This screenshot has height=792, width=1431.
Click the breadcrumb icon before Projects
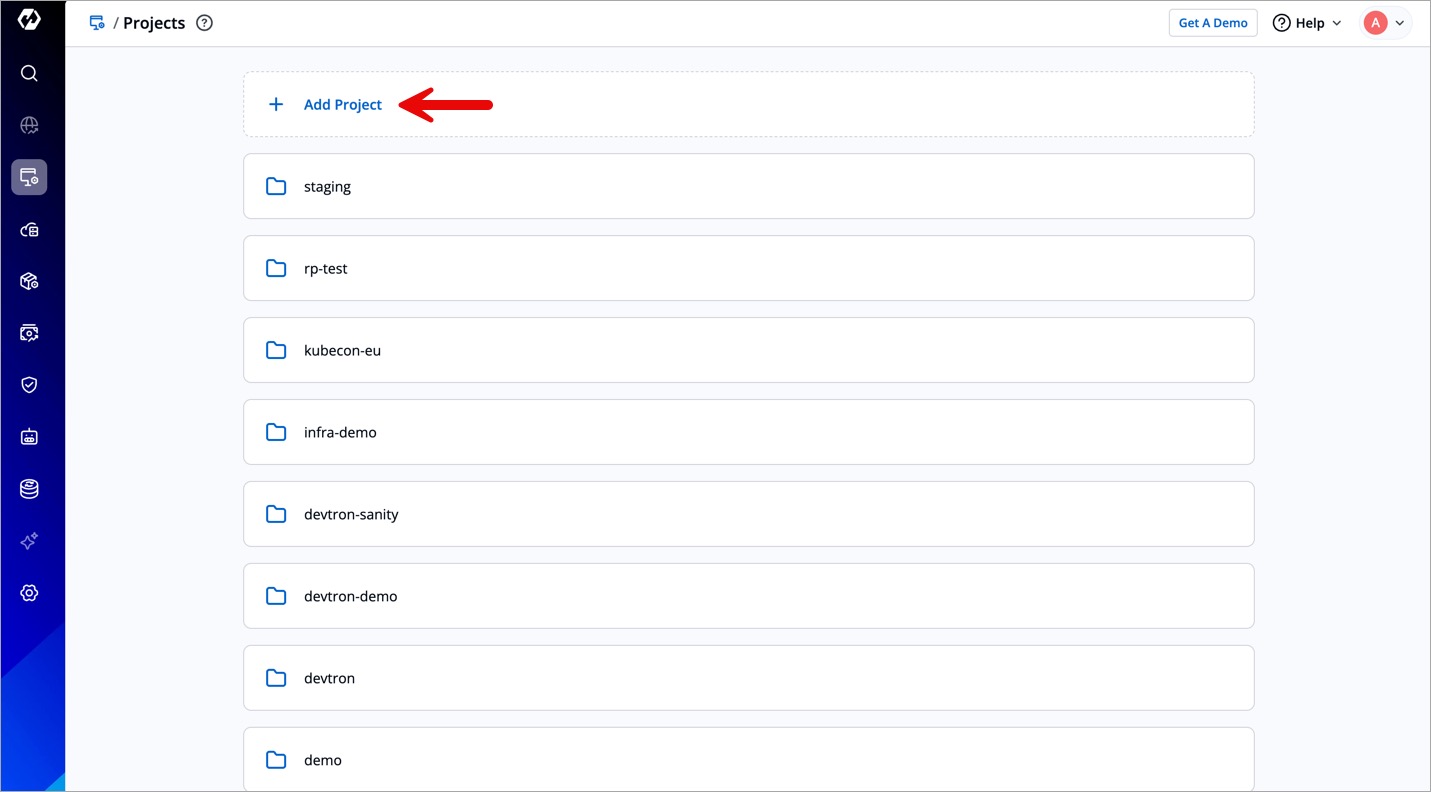pos(97,23)
